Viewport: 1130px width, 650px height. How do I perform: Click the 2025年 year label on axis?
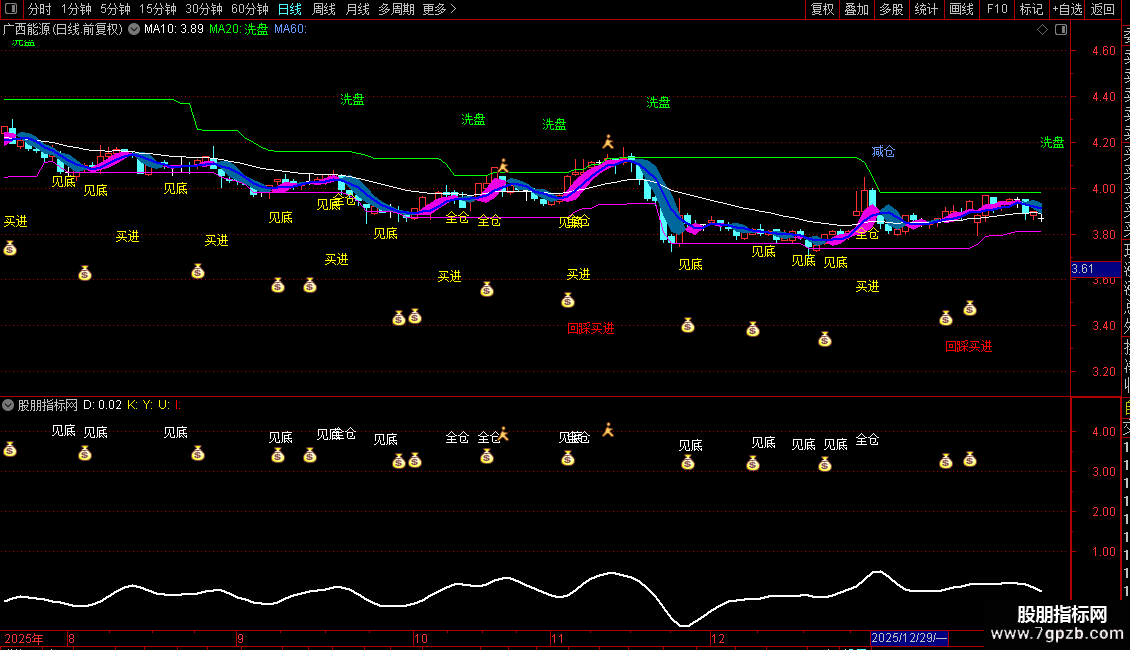[24, 638]
